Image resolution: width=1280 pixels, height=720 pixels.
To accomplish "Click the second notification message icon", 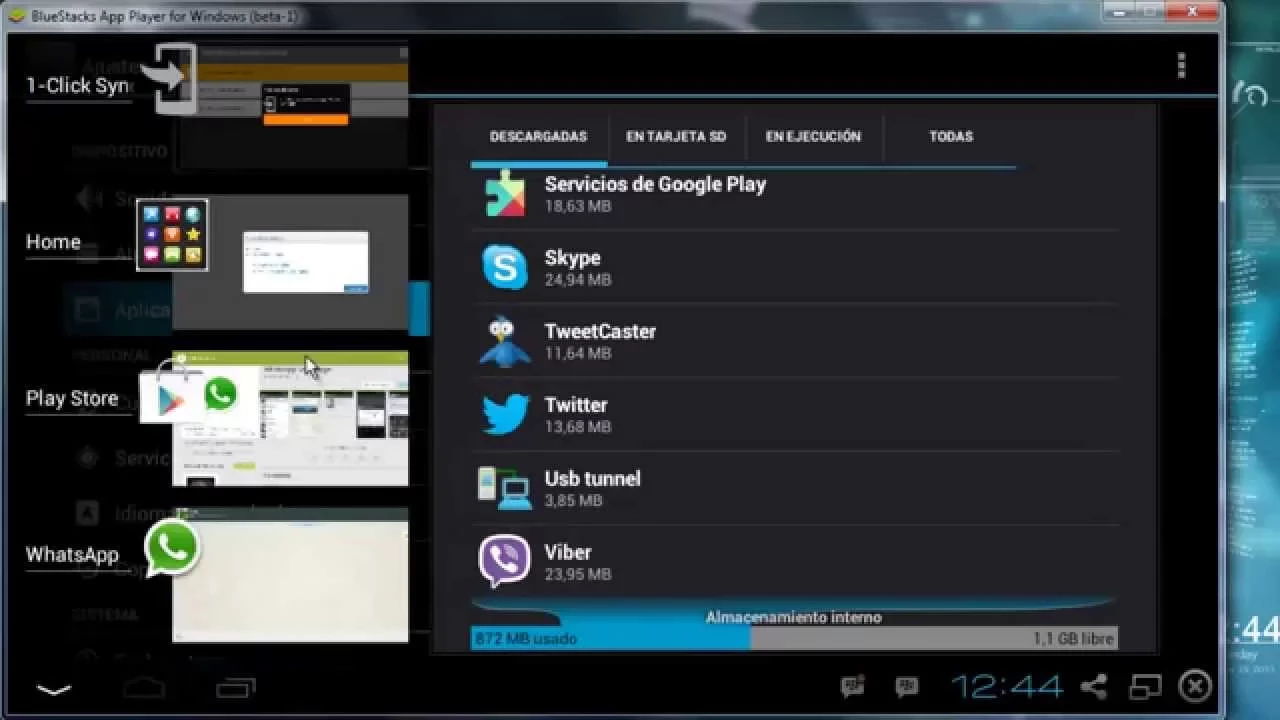I will [907, 686].
